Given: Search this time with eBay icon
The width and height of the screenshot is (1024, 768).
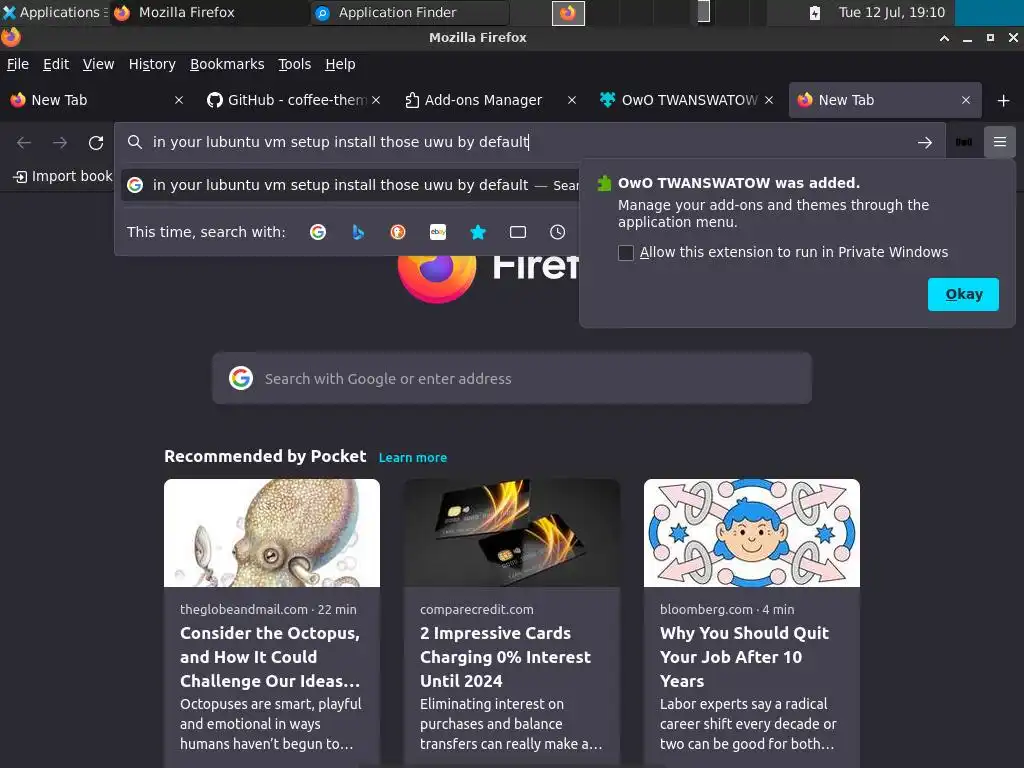Looking at the screenshot, I should pyautogui.click(x=438, y=232).
